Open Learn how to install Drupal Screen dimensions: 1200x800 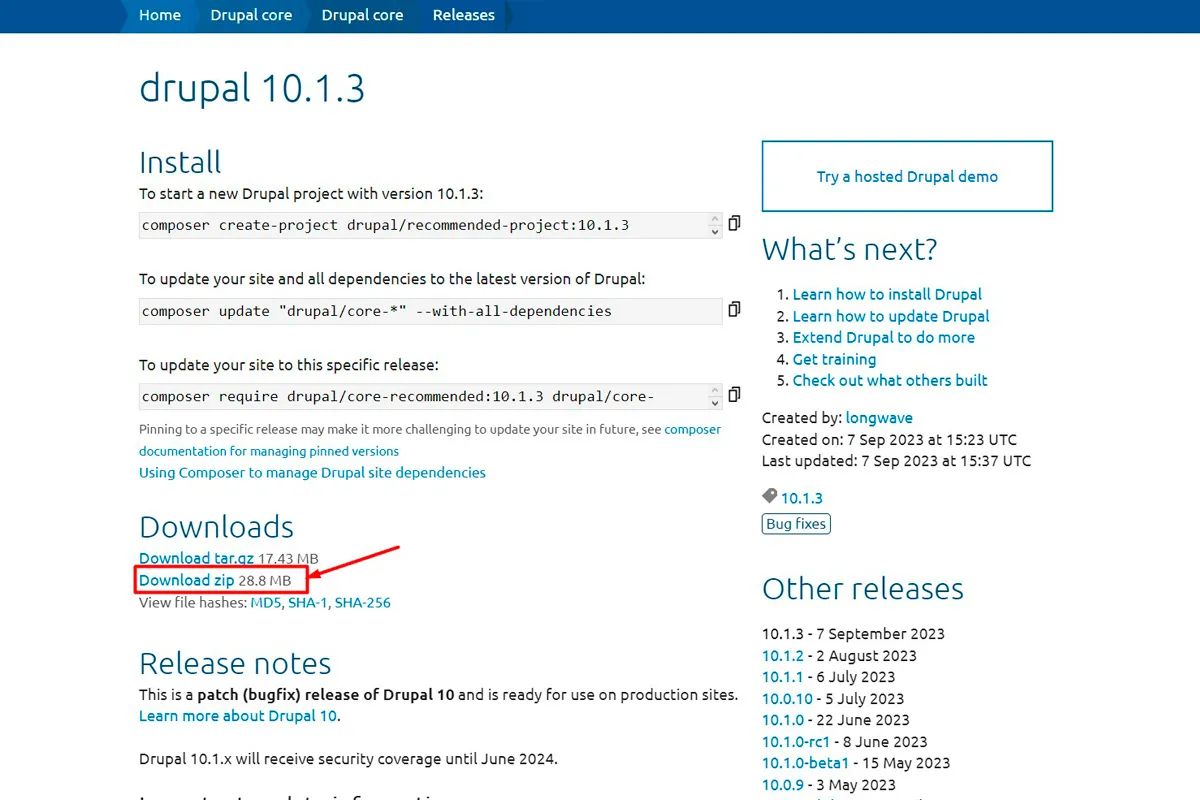(887, 294)
